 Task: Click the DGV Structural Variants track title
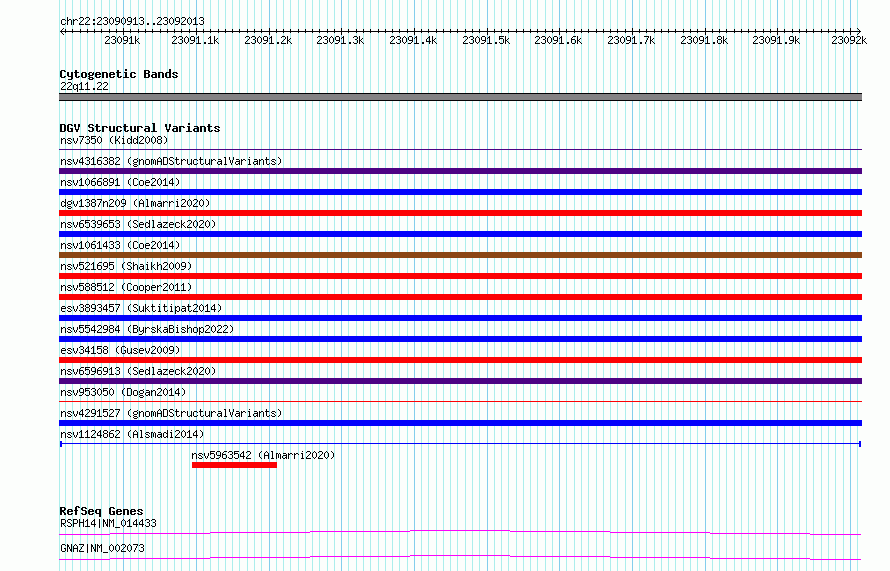click(140, 128)
